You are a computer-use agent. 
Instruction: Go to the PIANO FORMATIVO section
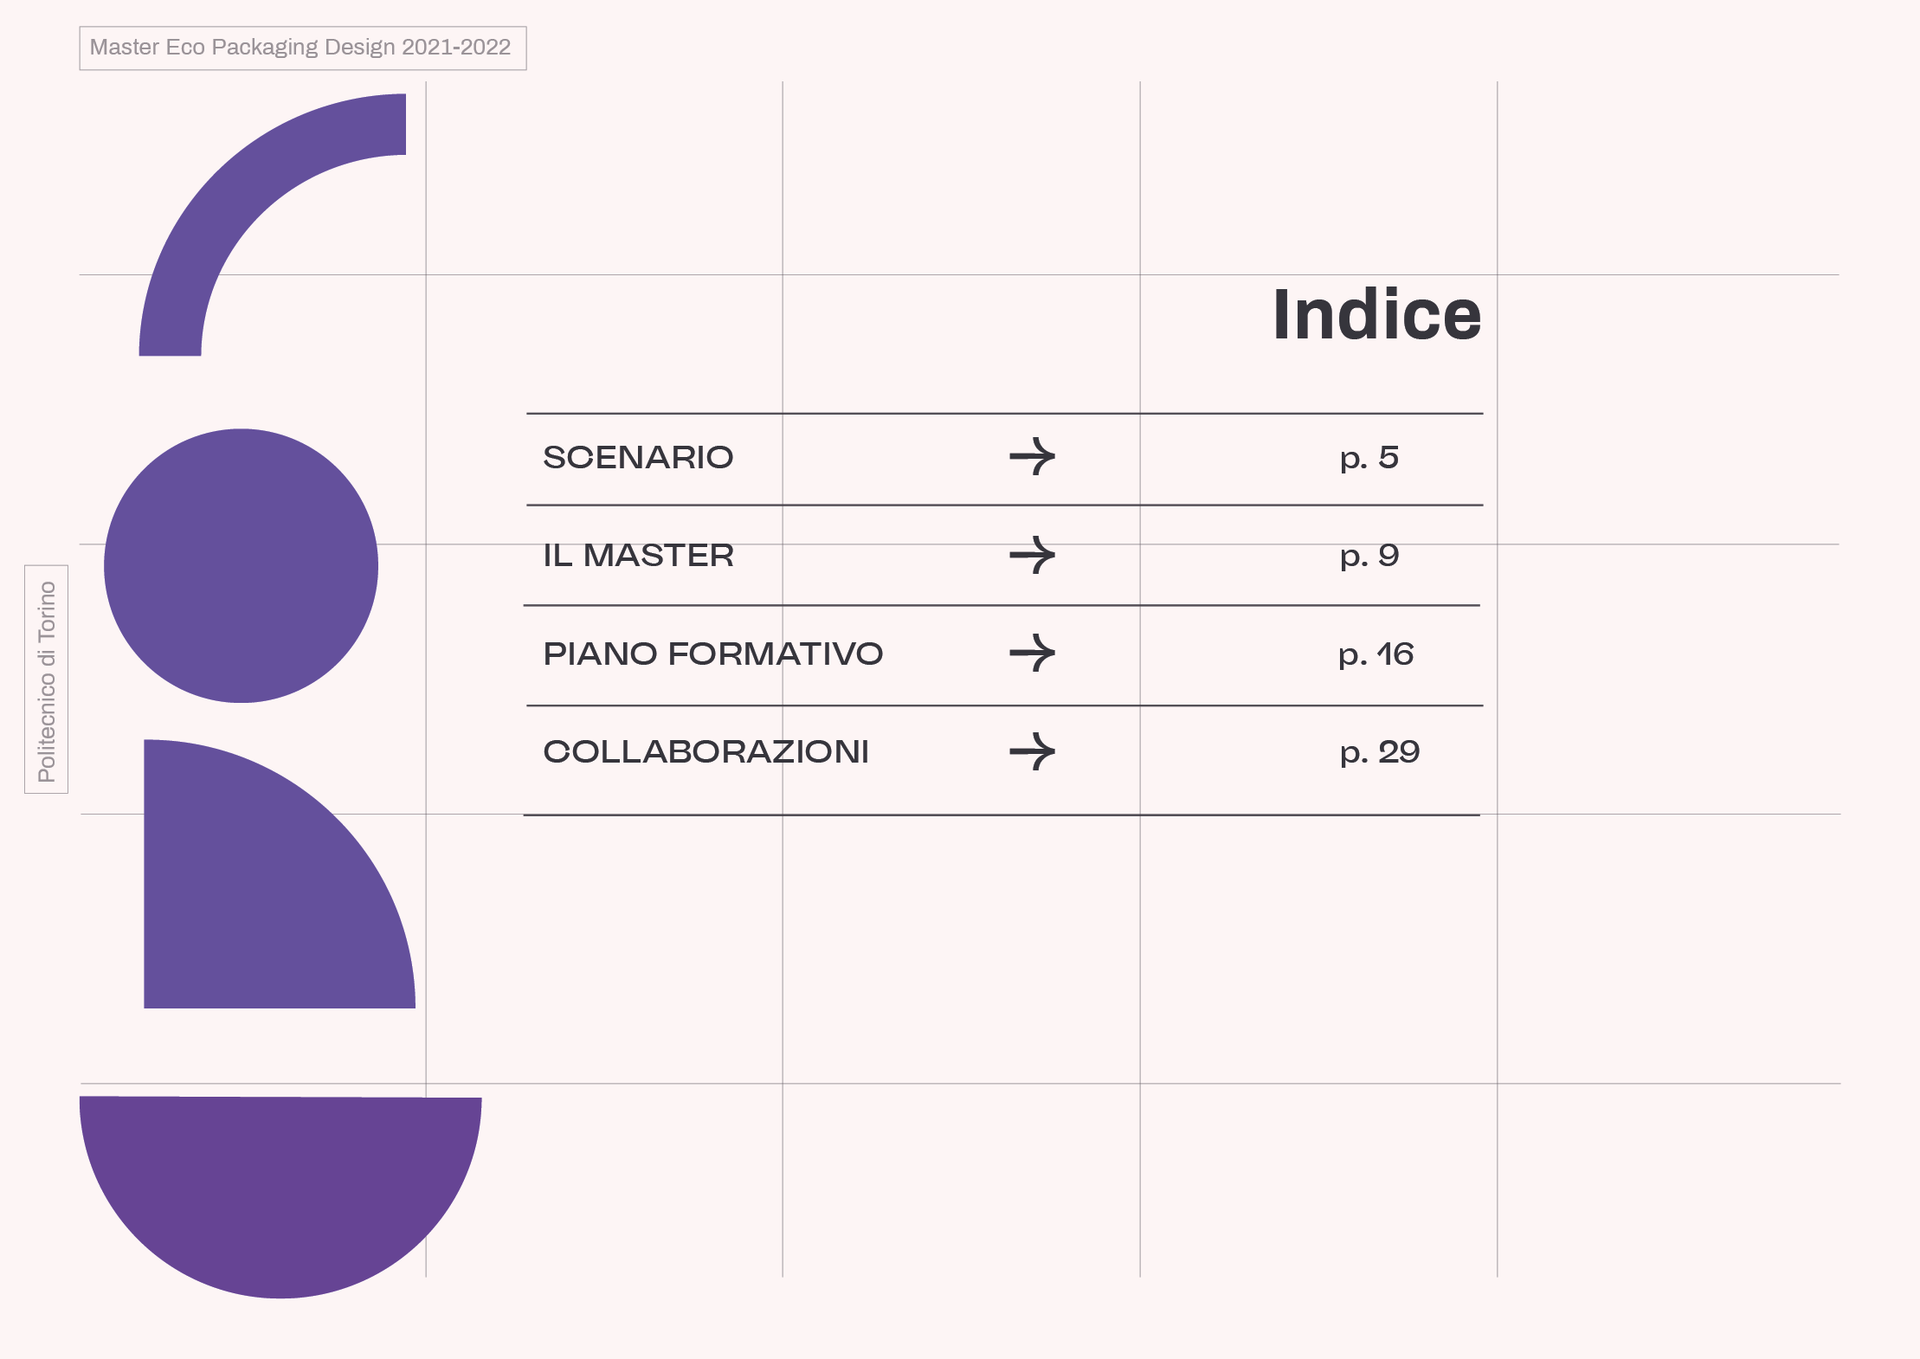[x=712, y=654]
